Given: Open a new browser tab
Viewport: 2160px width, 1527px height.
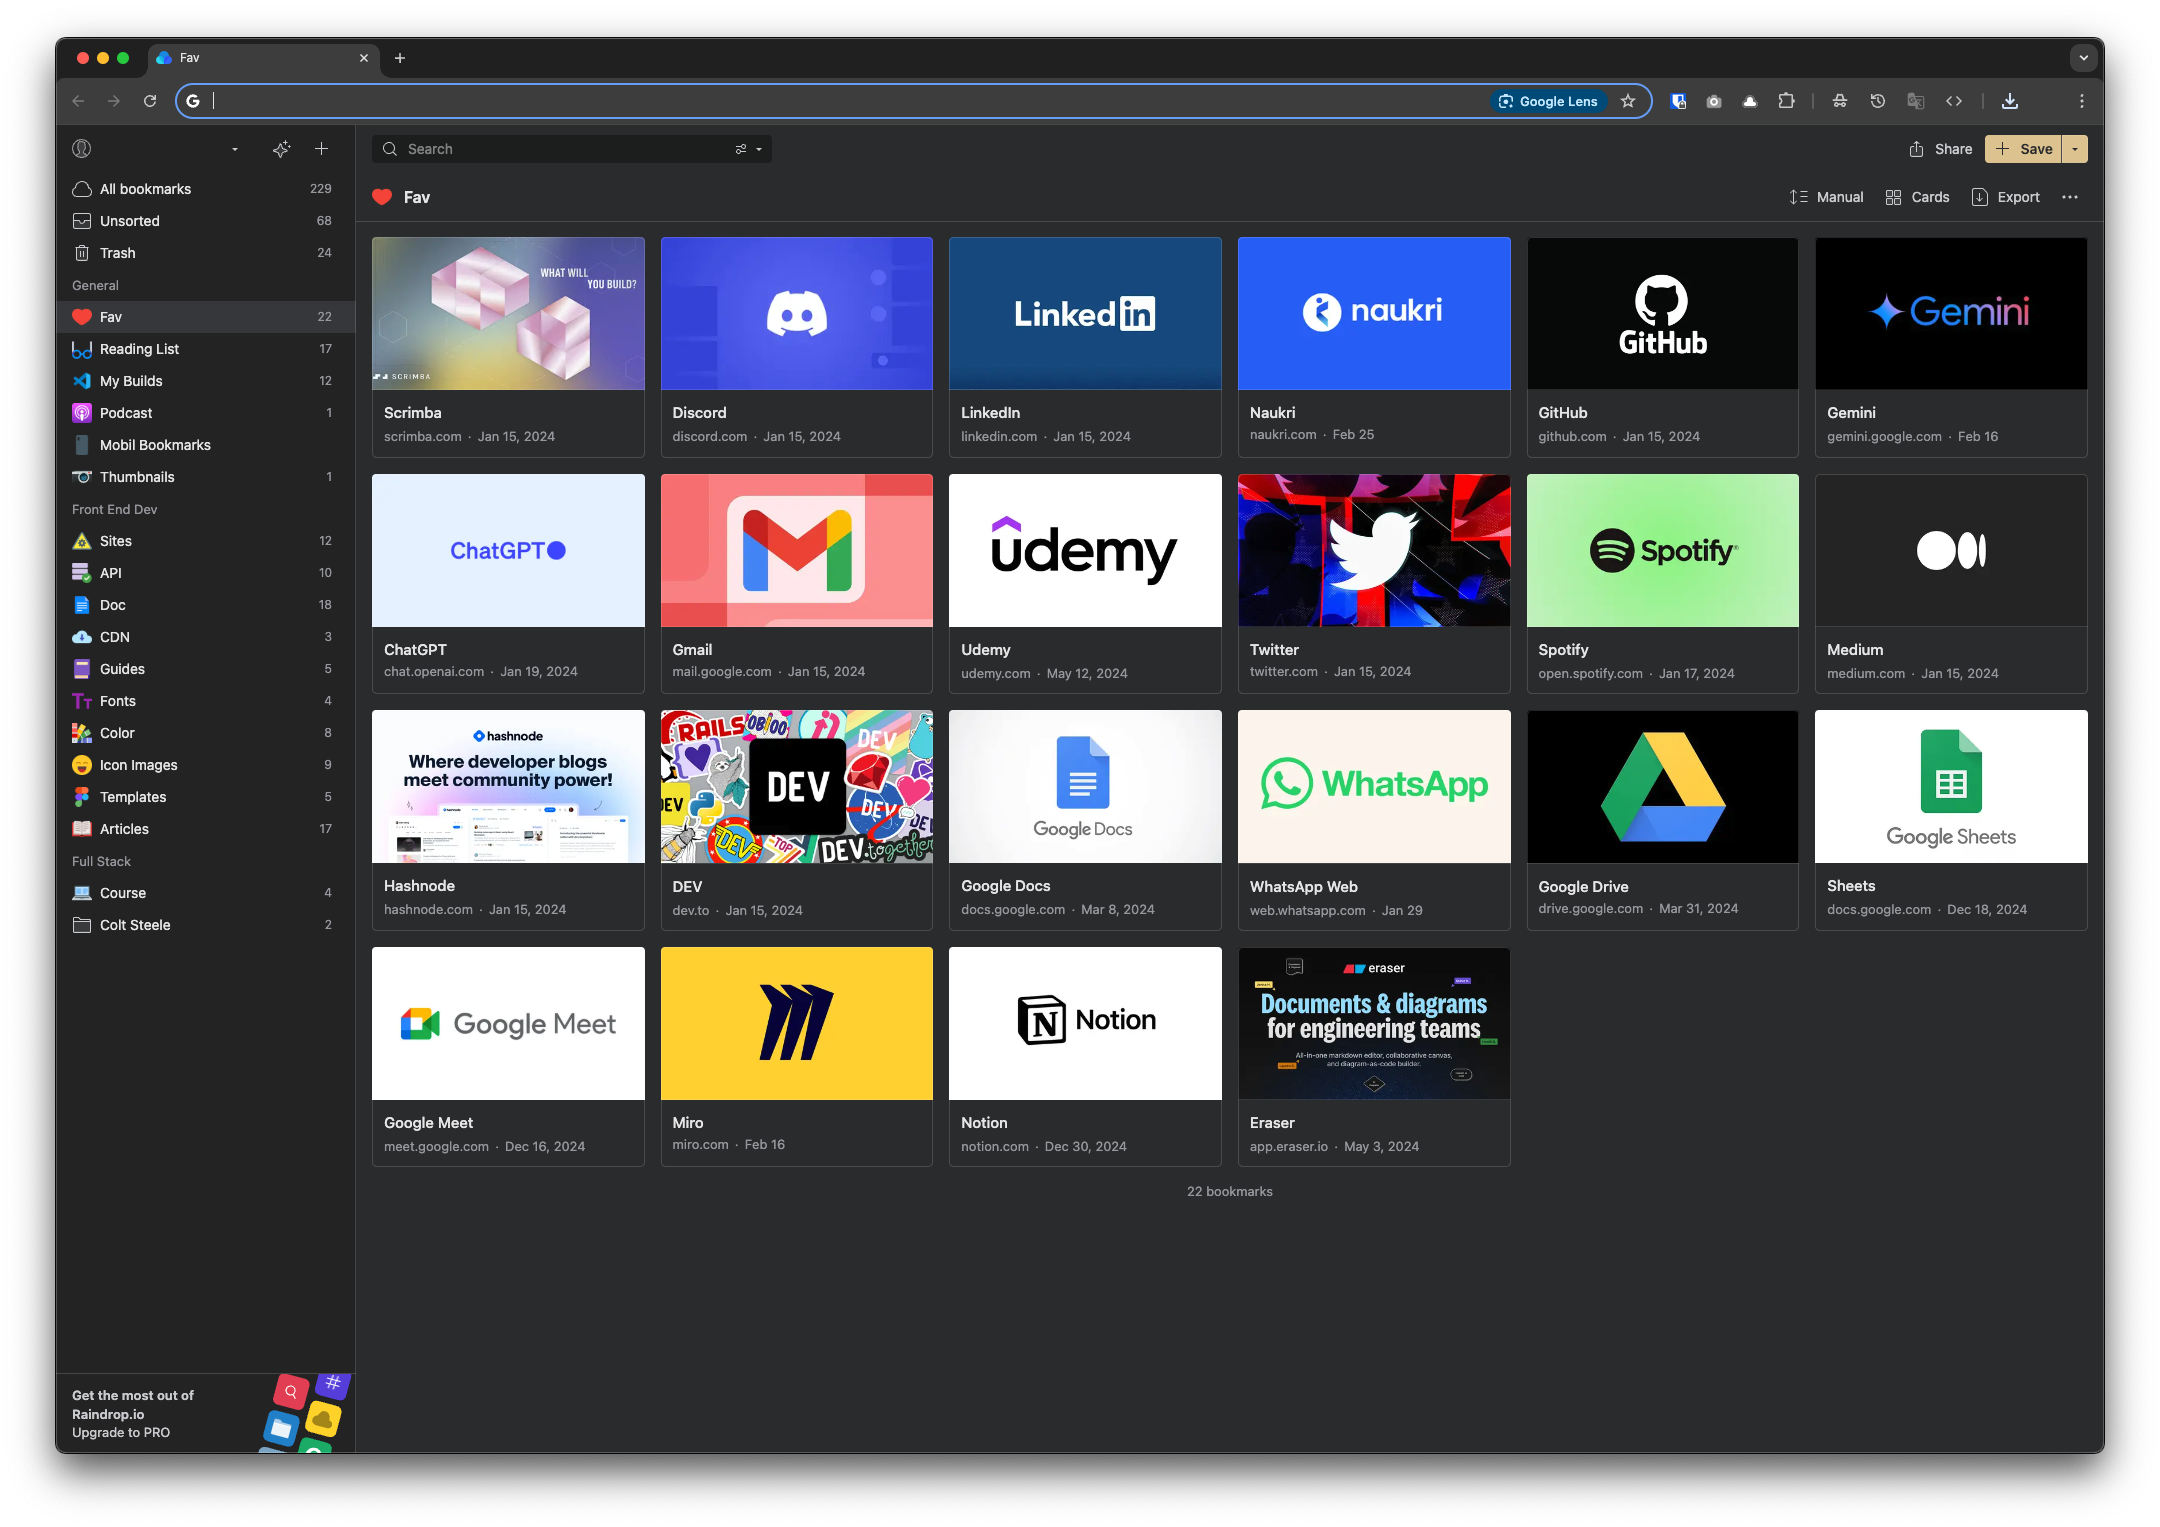Looking at the screenshot, I should pyautogui.click(x=400, y=58).
